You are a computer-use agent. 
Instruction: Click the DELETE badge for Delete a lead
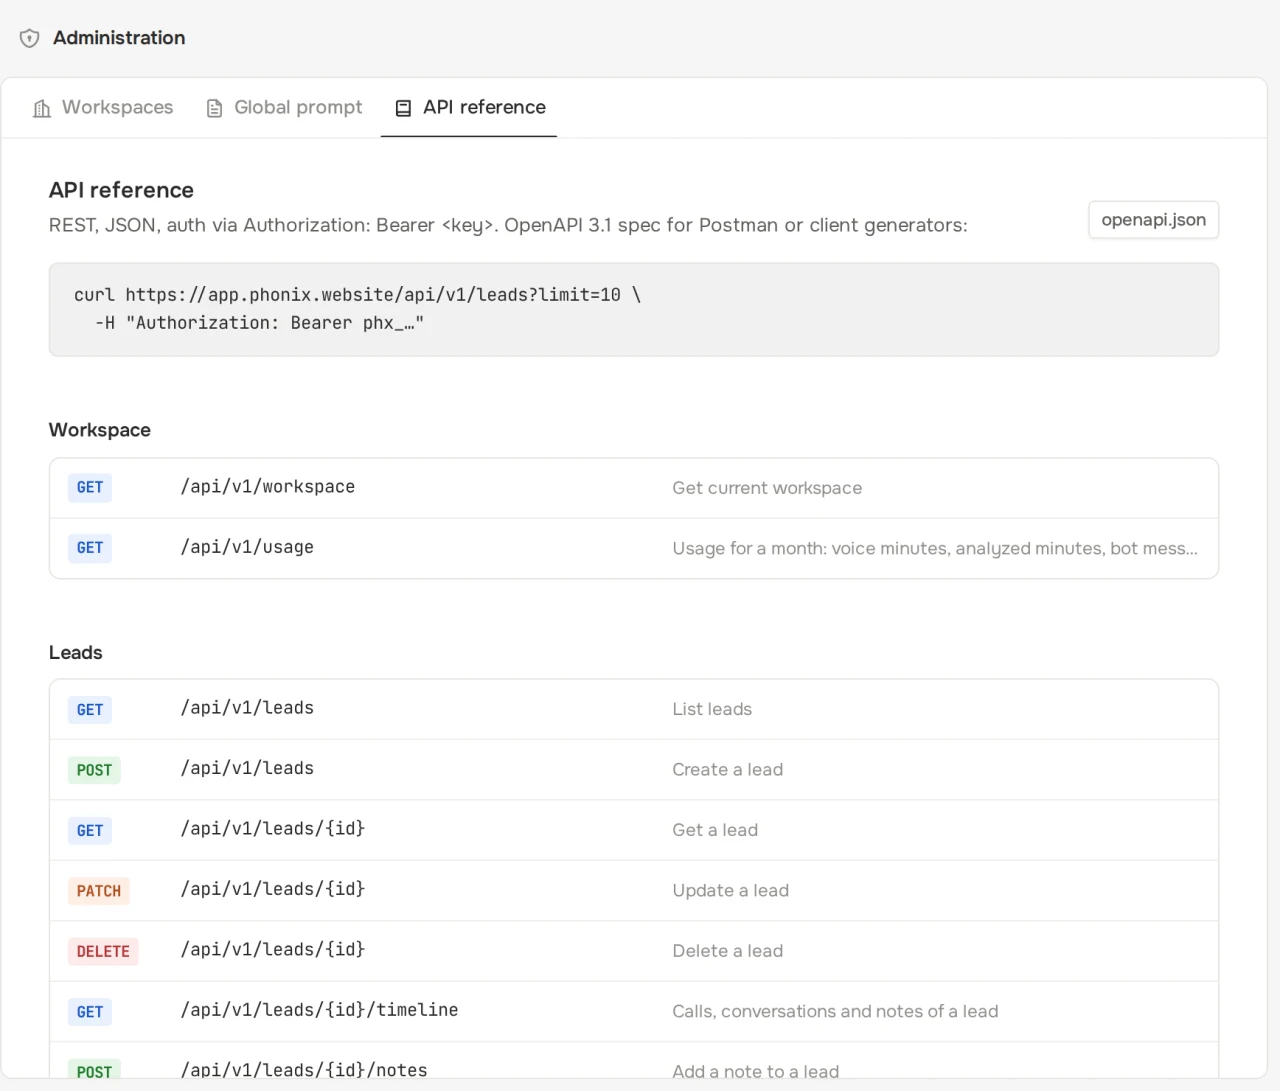(x=103, y=952)
